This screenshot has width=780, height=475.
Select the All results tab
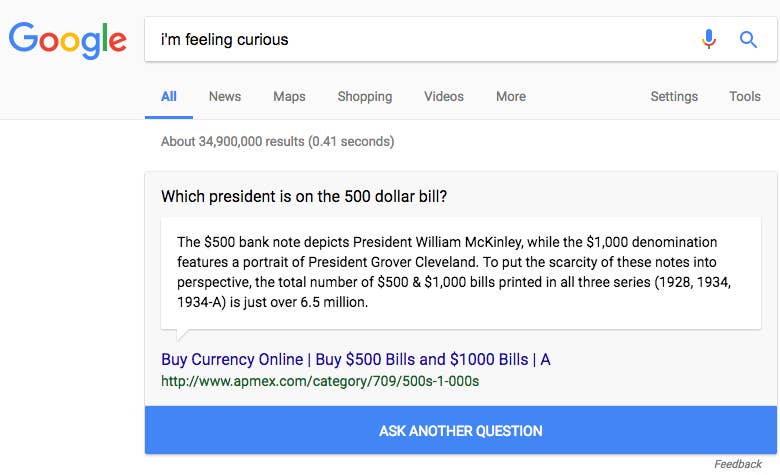click(169, 97)
